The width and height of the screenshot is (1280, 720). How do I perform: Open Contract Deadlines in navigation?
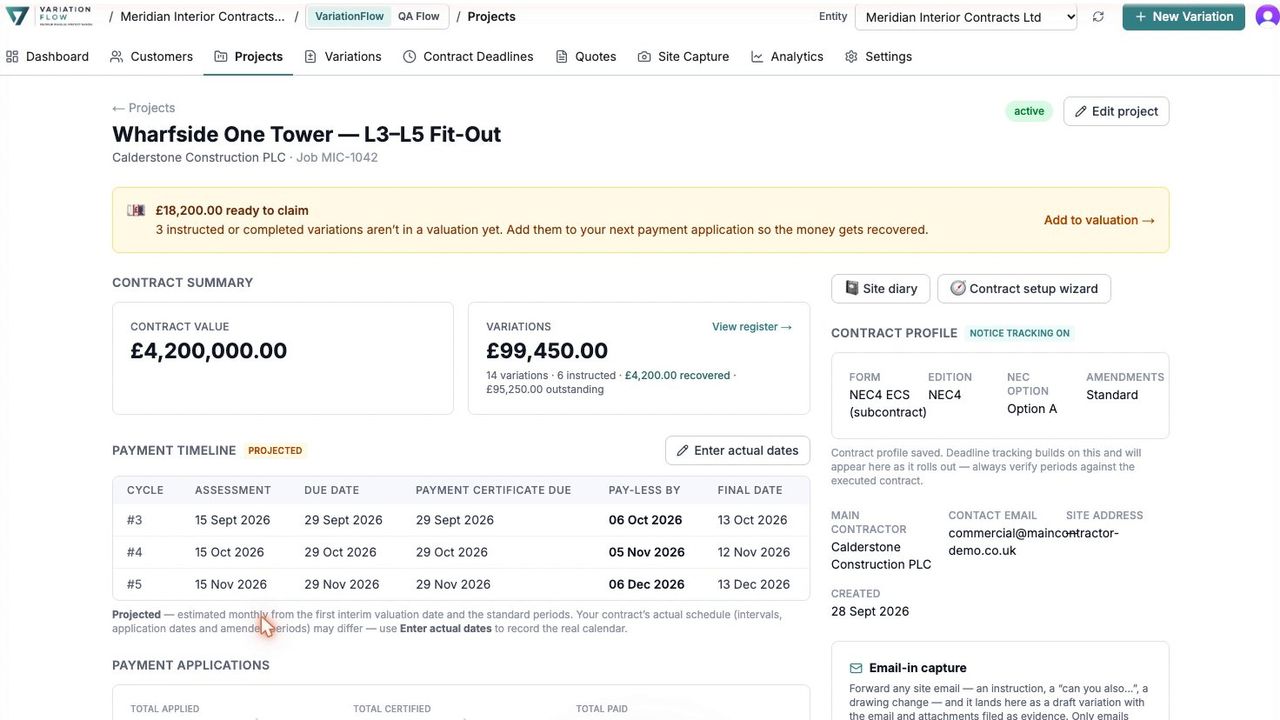[x=468, y=57]
